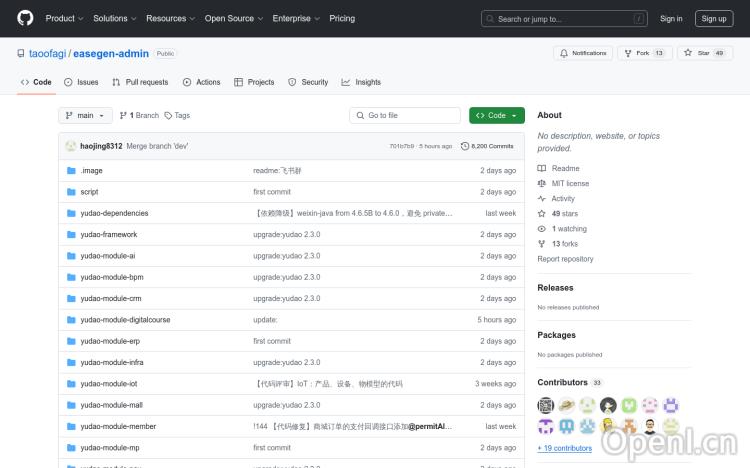Click the GitHub logo icon

(25, 18)
